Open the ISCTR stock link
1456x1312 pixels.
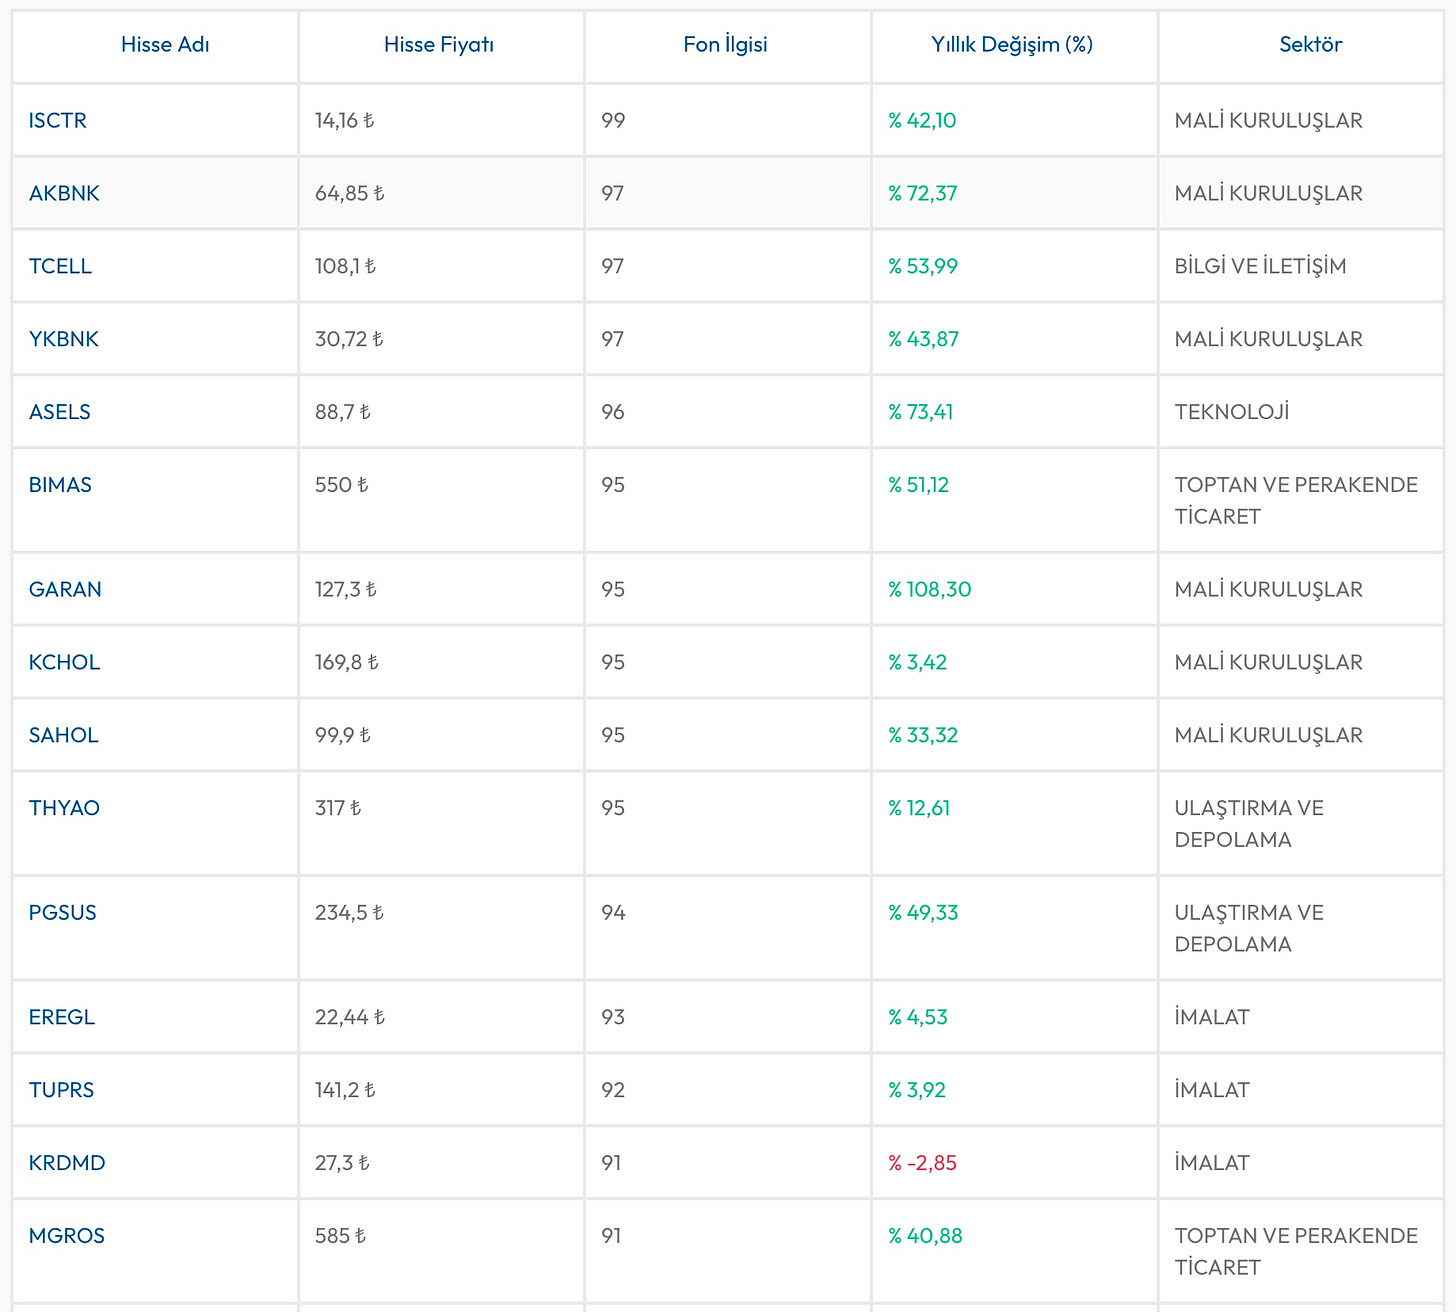pos(58,120)
